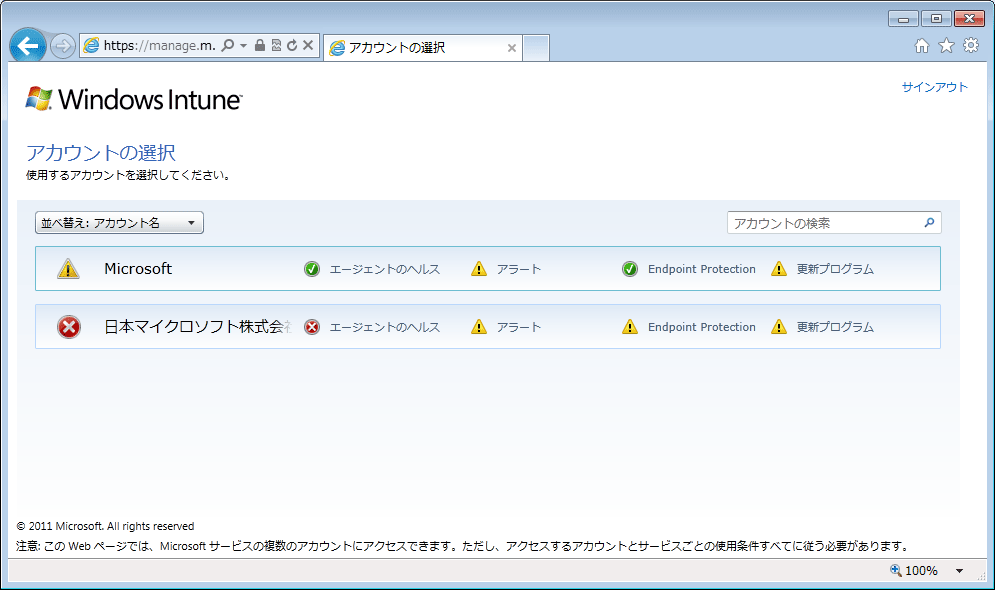Open Microsoft row Endpoint Protection

pyautogui.click(x=702, y=269)
